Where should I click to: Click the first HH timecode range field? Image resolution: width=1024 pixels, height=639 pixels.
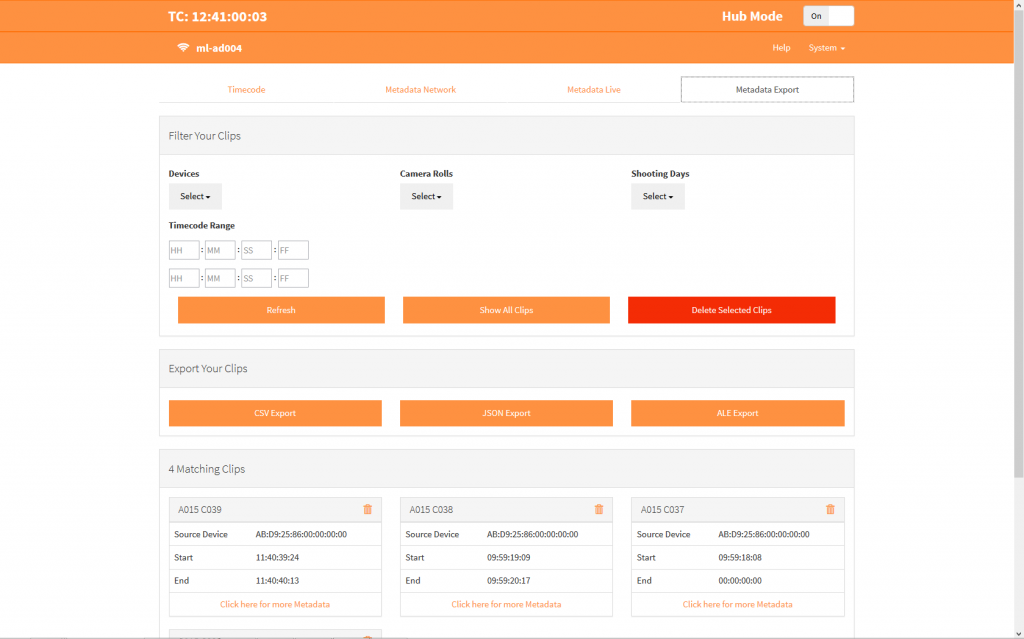click(184, 250)
